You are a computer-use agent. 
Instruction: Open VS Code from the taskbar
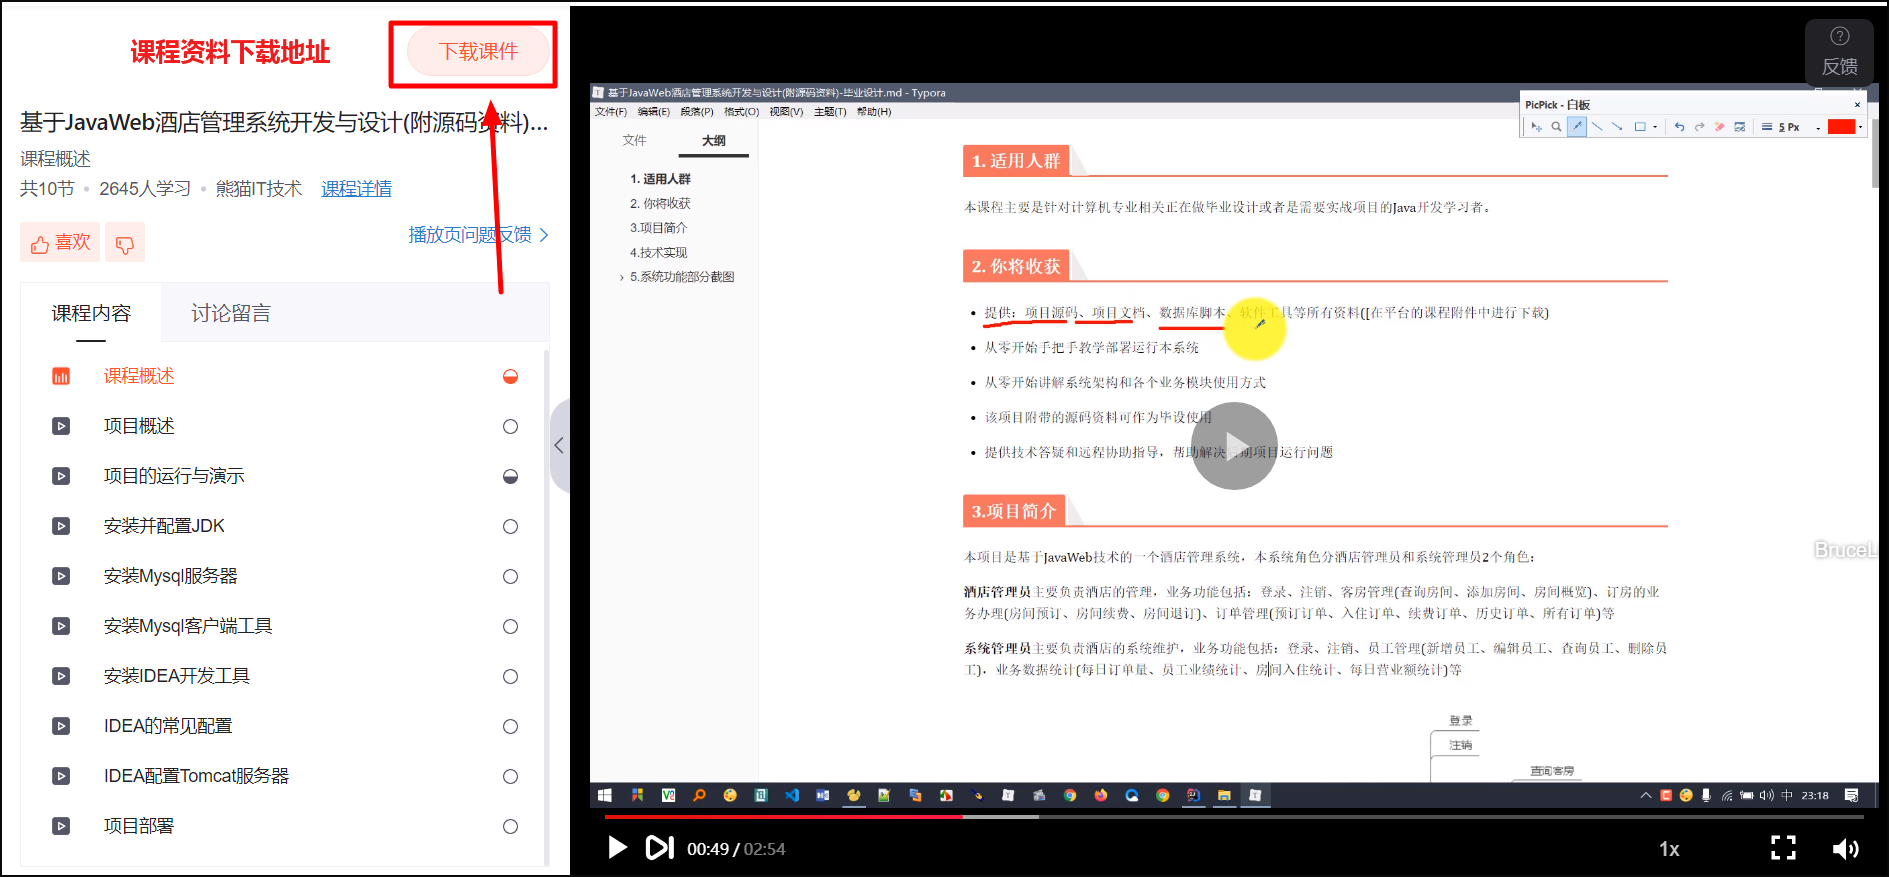point(792,796)
